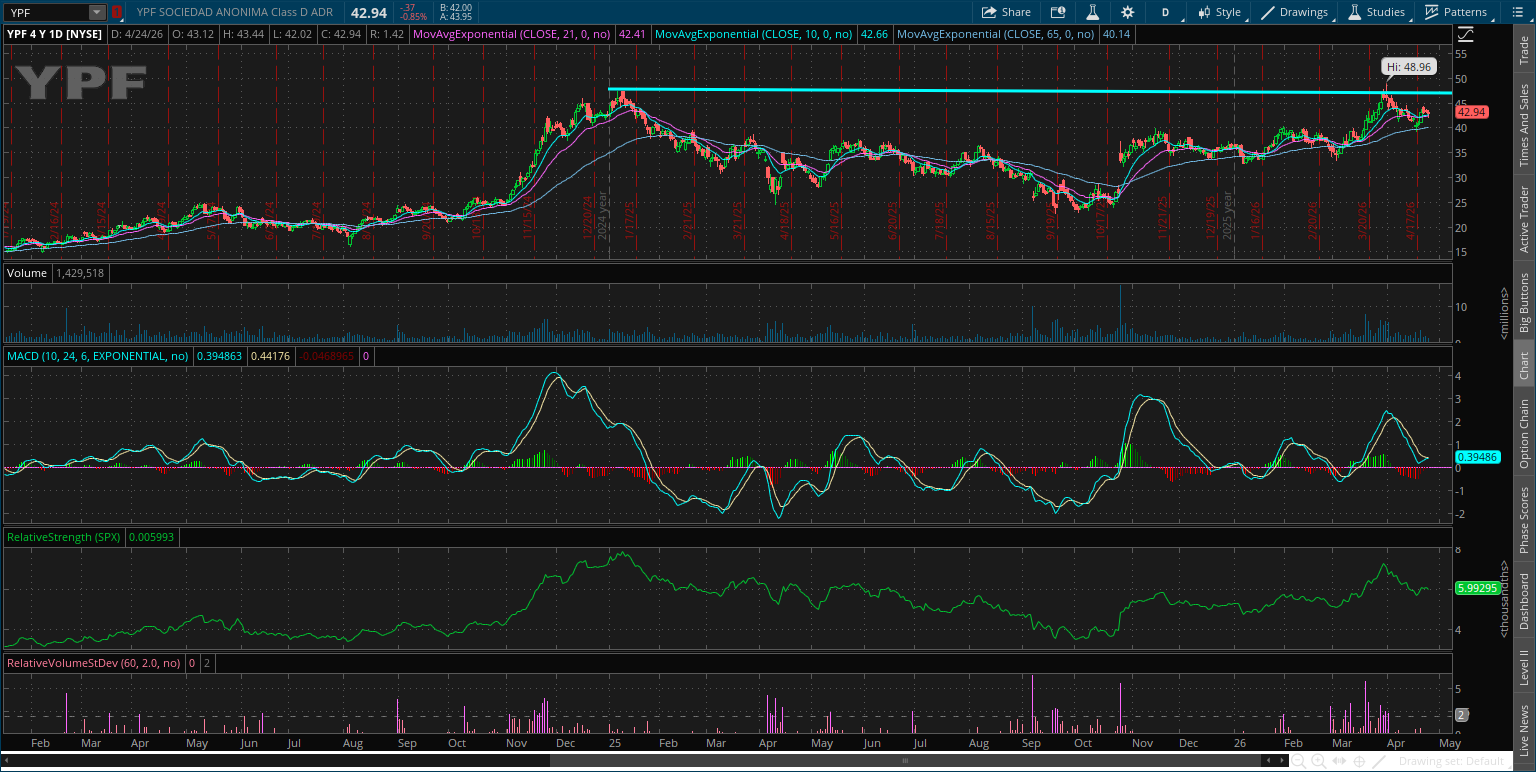Switch to Big Buttons side tab
The height and width of the screenshot is (772, 1536).
[1524, 302]
